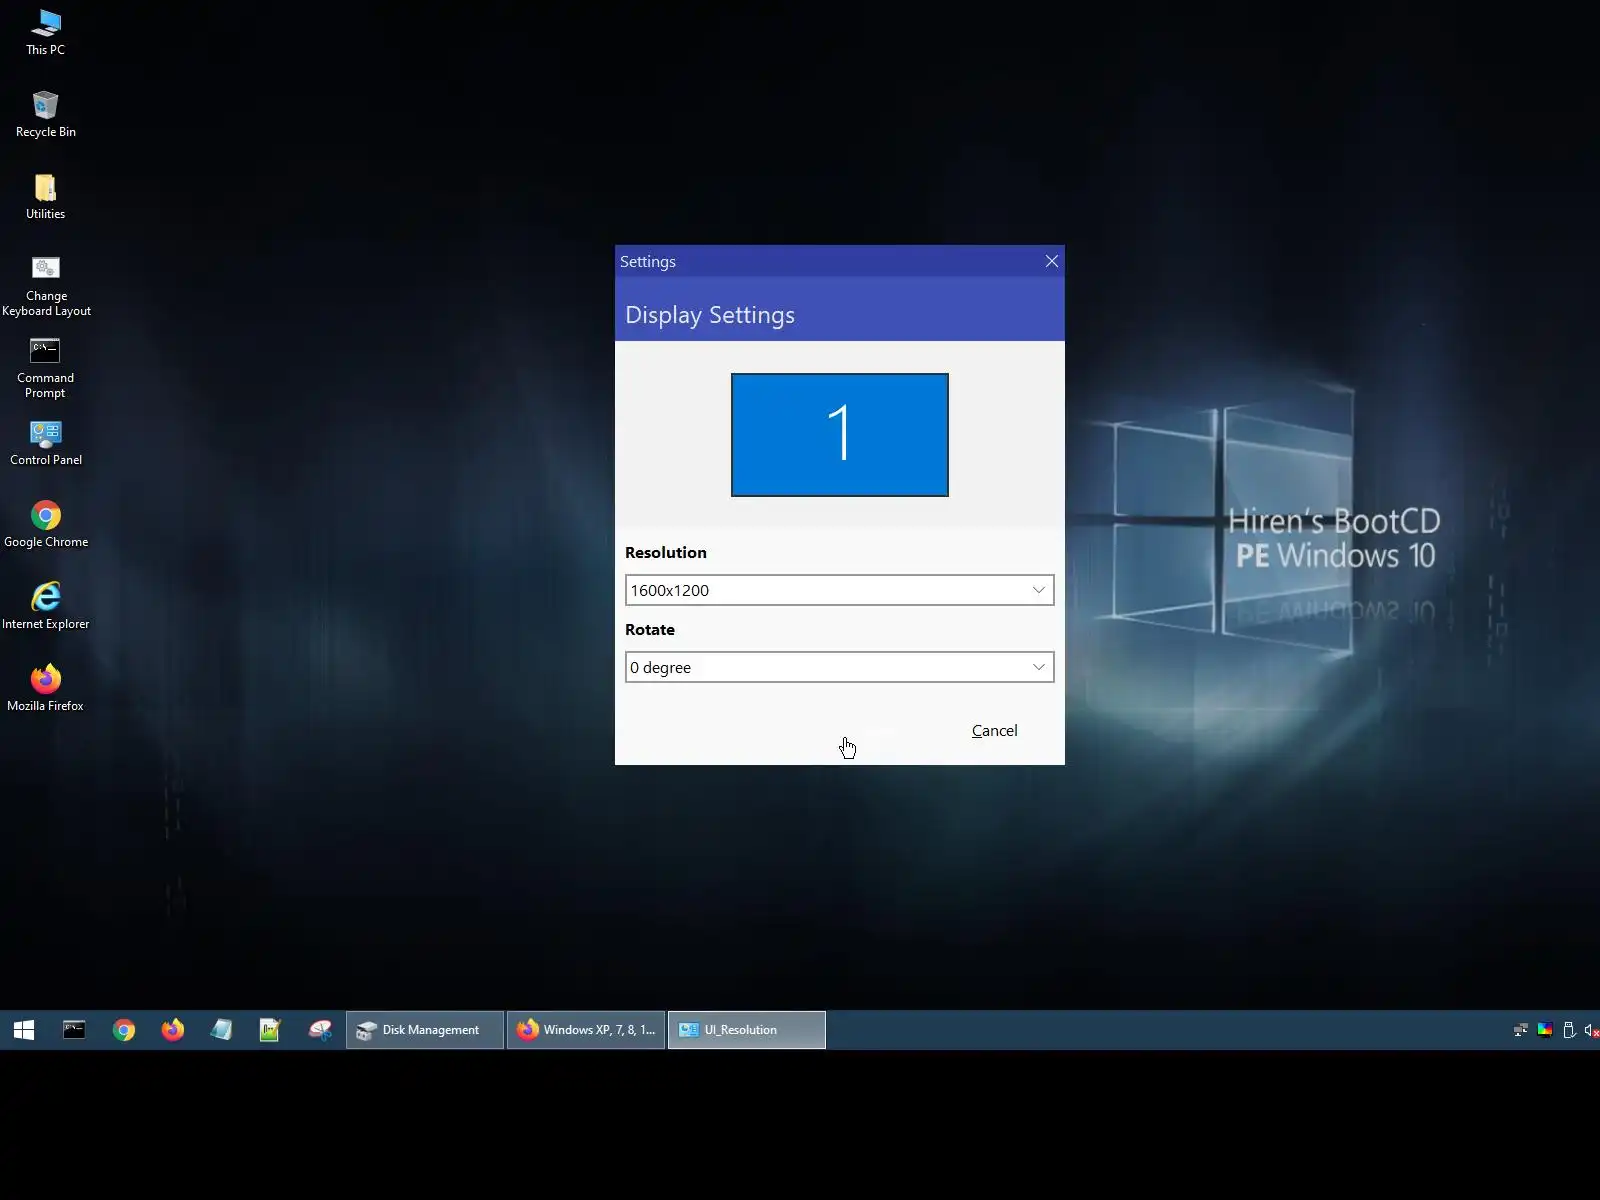
Task: Open the Windows Start menu
Action: tap(24, 1030)
